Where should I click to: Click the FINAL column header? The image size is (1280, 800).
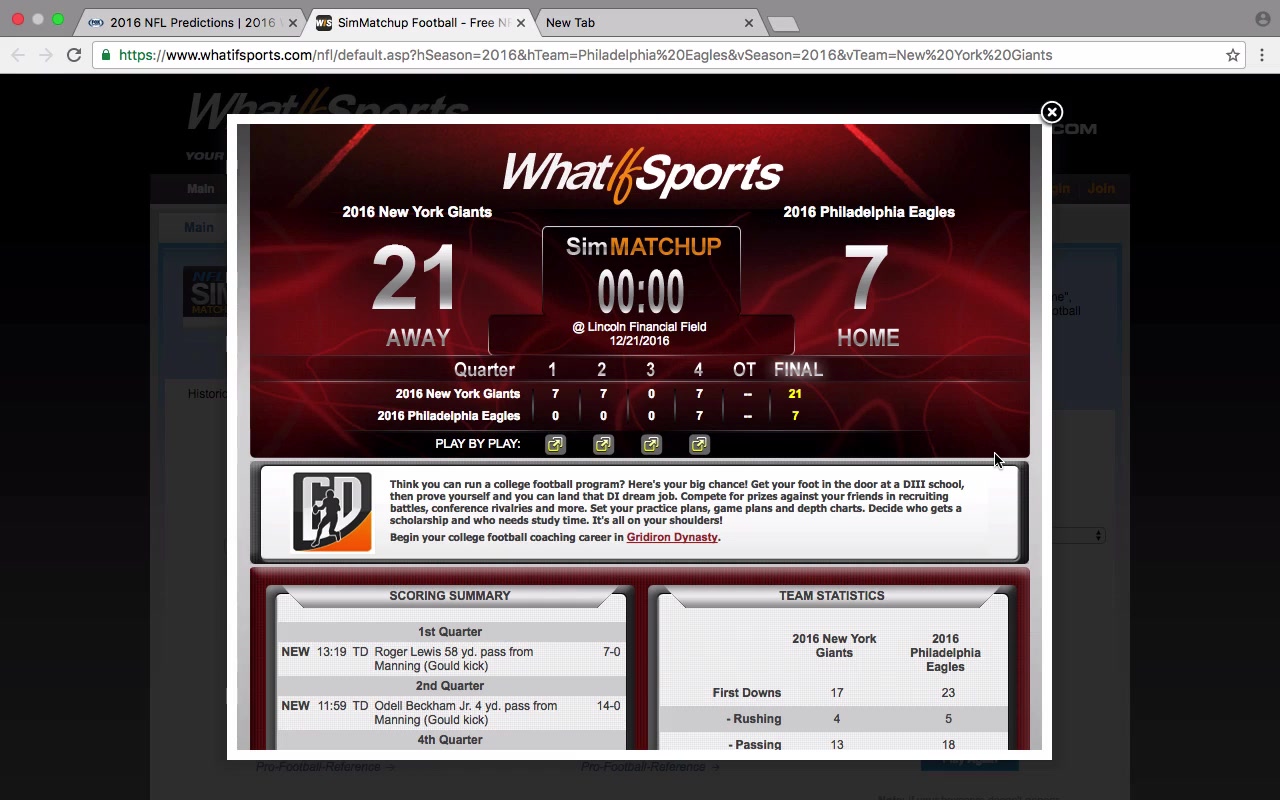point(798,370)
